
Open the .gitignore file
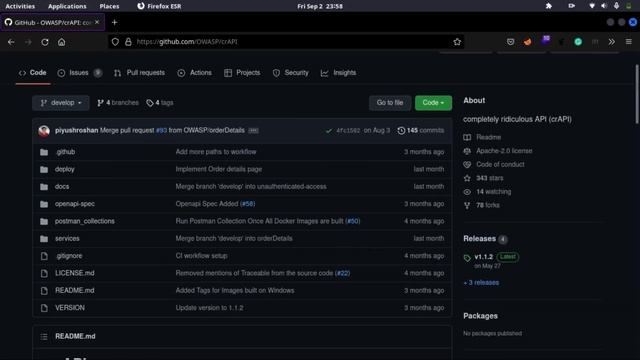[x=69, y=256]
